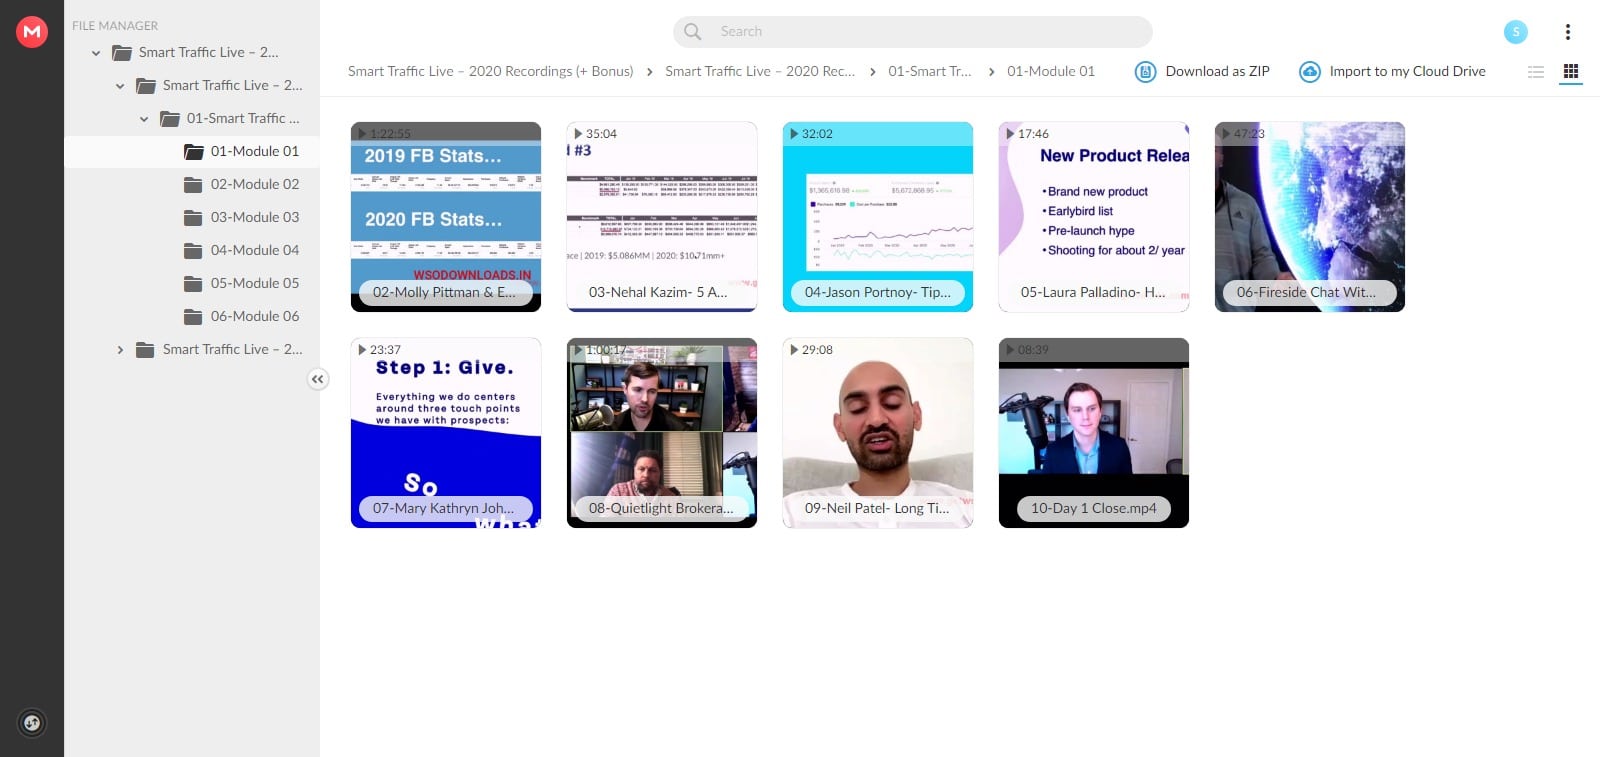The image size is (1600, 757).
Task: Click the user avatar icon
Action: (x=1515, y=32)
